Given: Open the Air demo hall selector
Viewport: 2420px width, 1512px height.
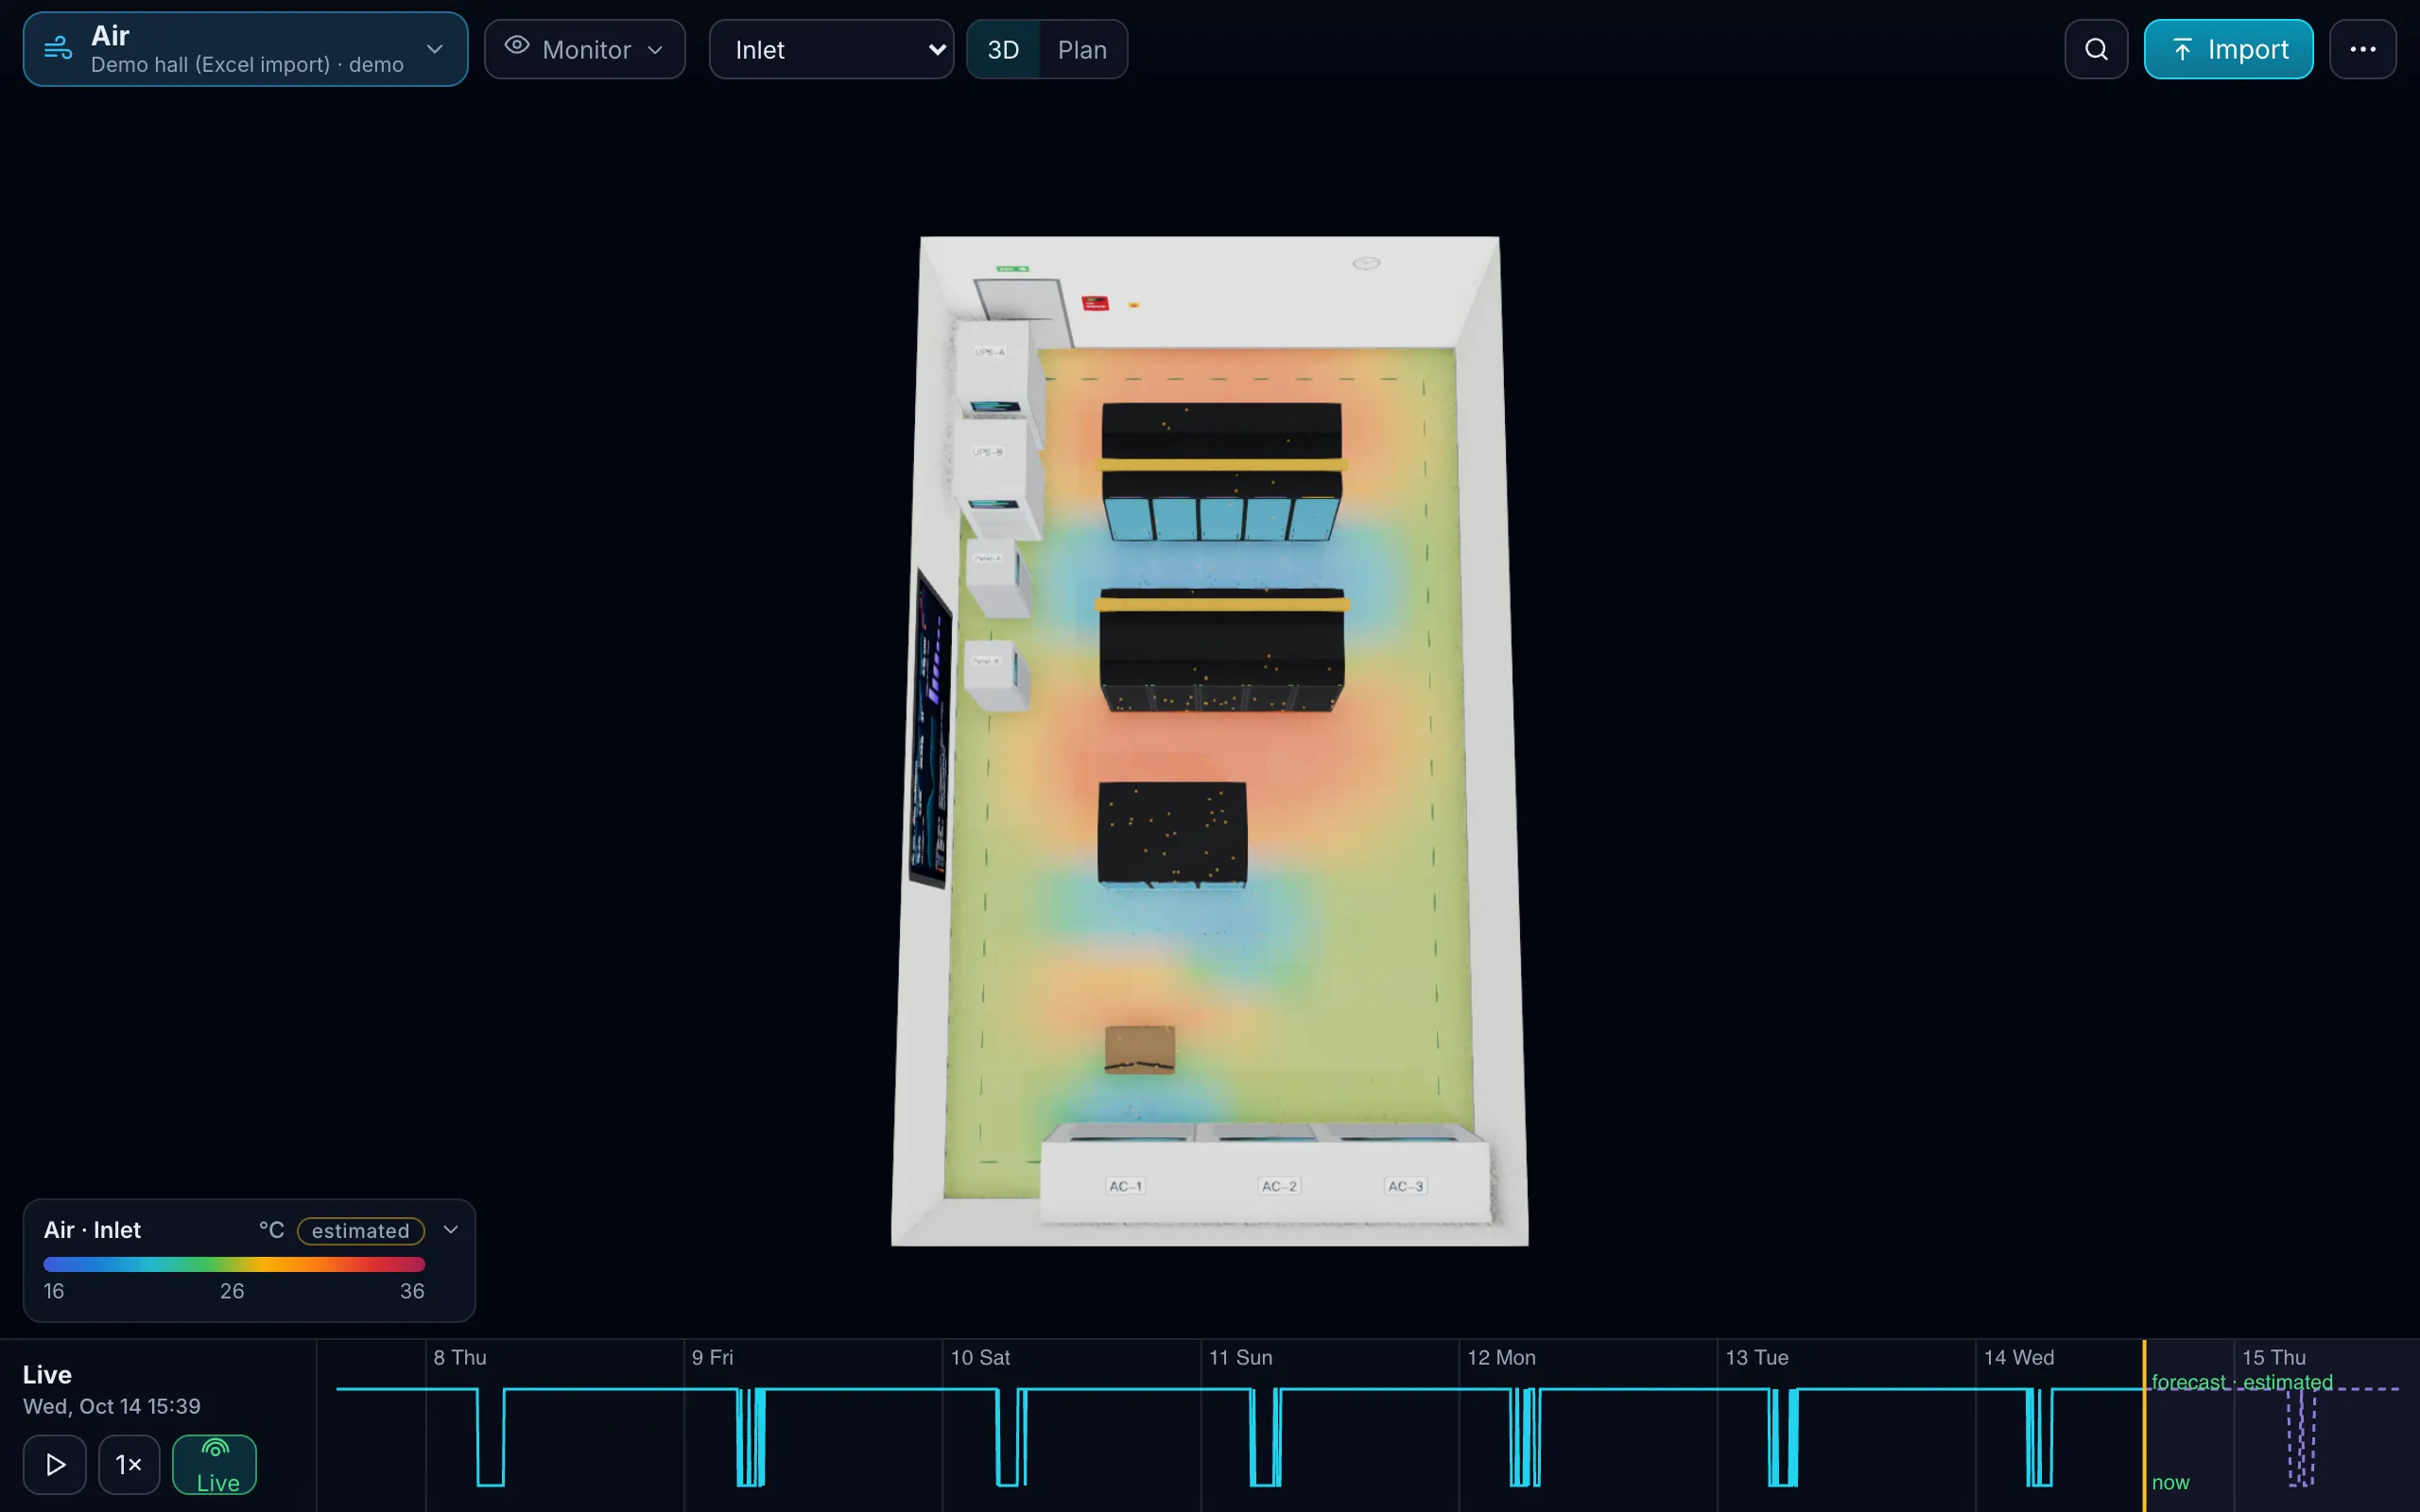Looking at the screenshot, I should (245, 49).
